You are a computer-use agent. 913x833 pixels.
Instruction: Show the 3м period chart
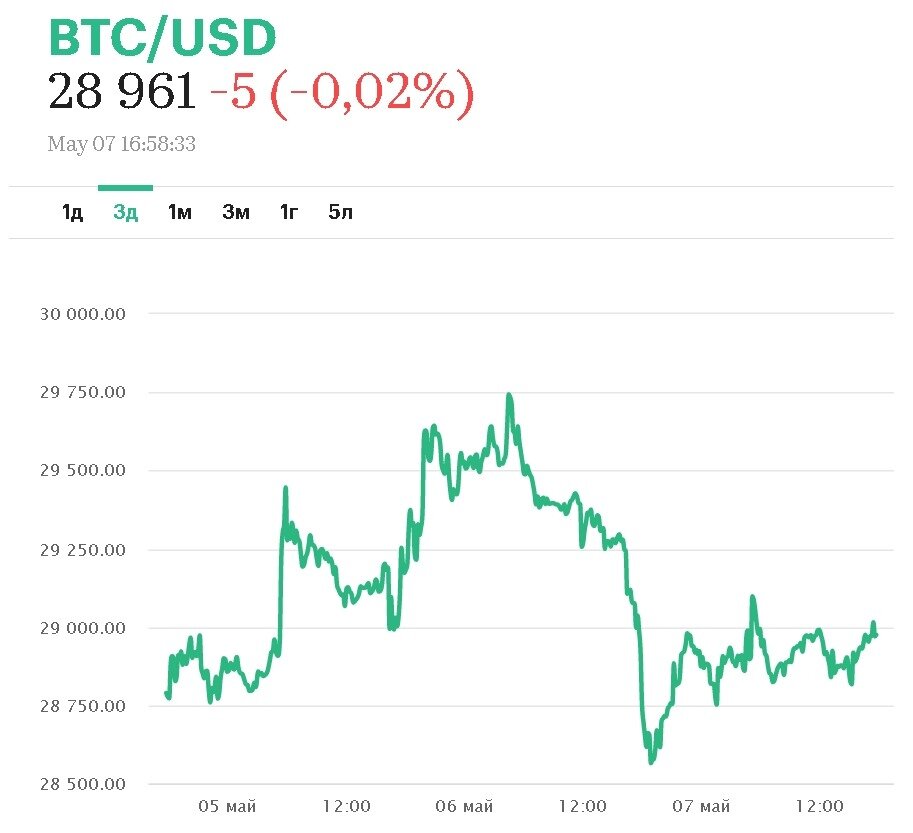pos(235,212)
